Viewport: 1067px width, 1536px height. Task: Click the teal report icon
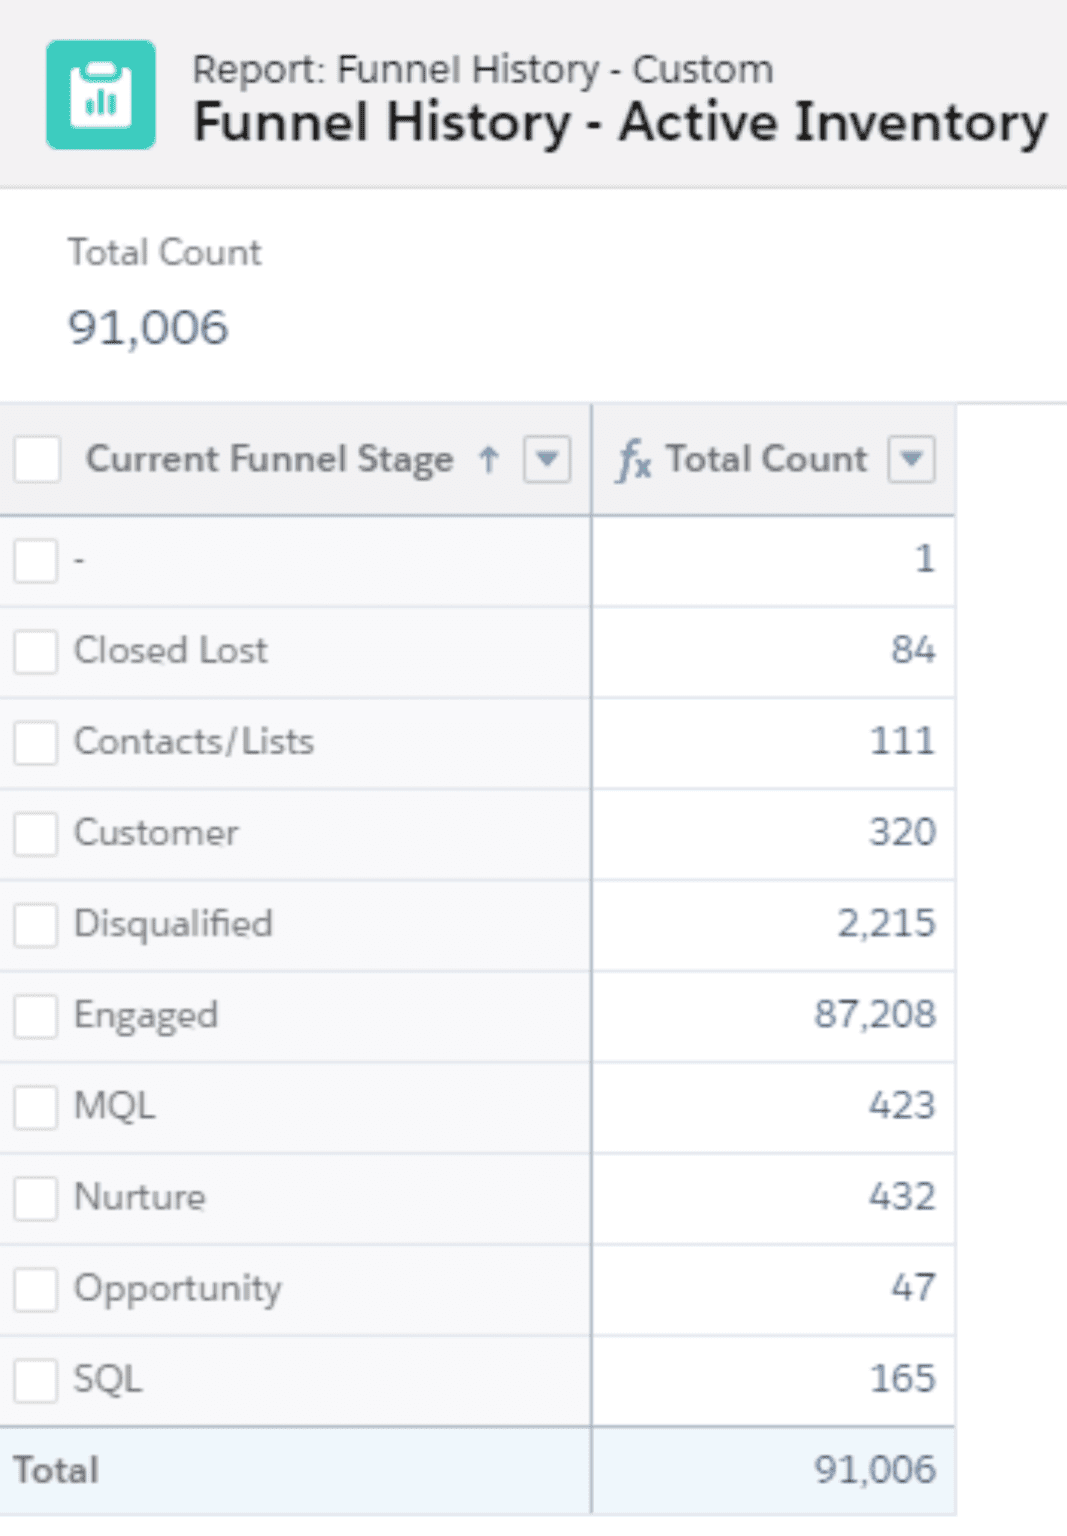101,95
